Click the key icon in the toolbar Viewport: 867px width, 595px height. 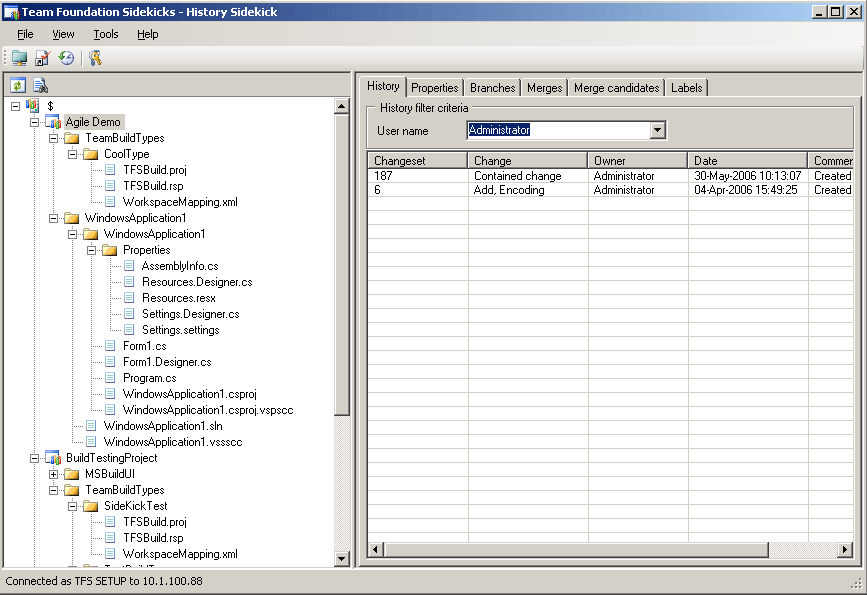(x=95, y=58)
